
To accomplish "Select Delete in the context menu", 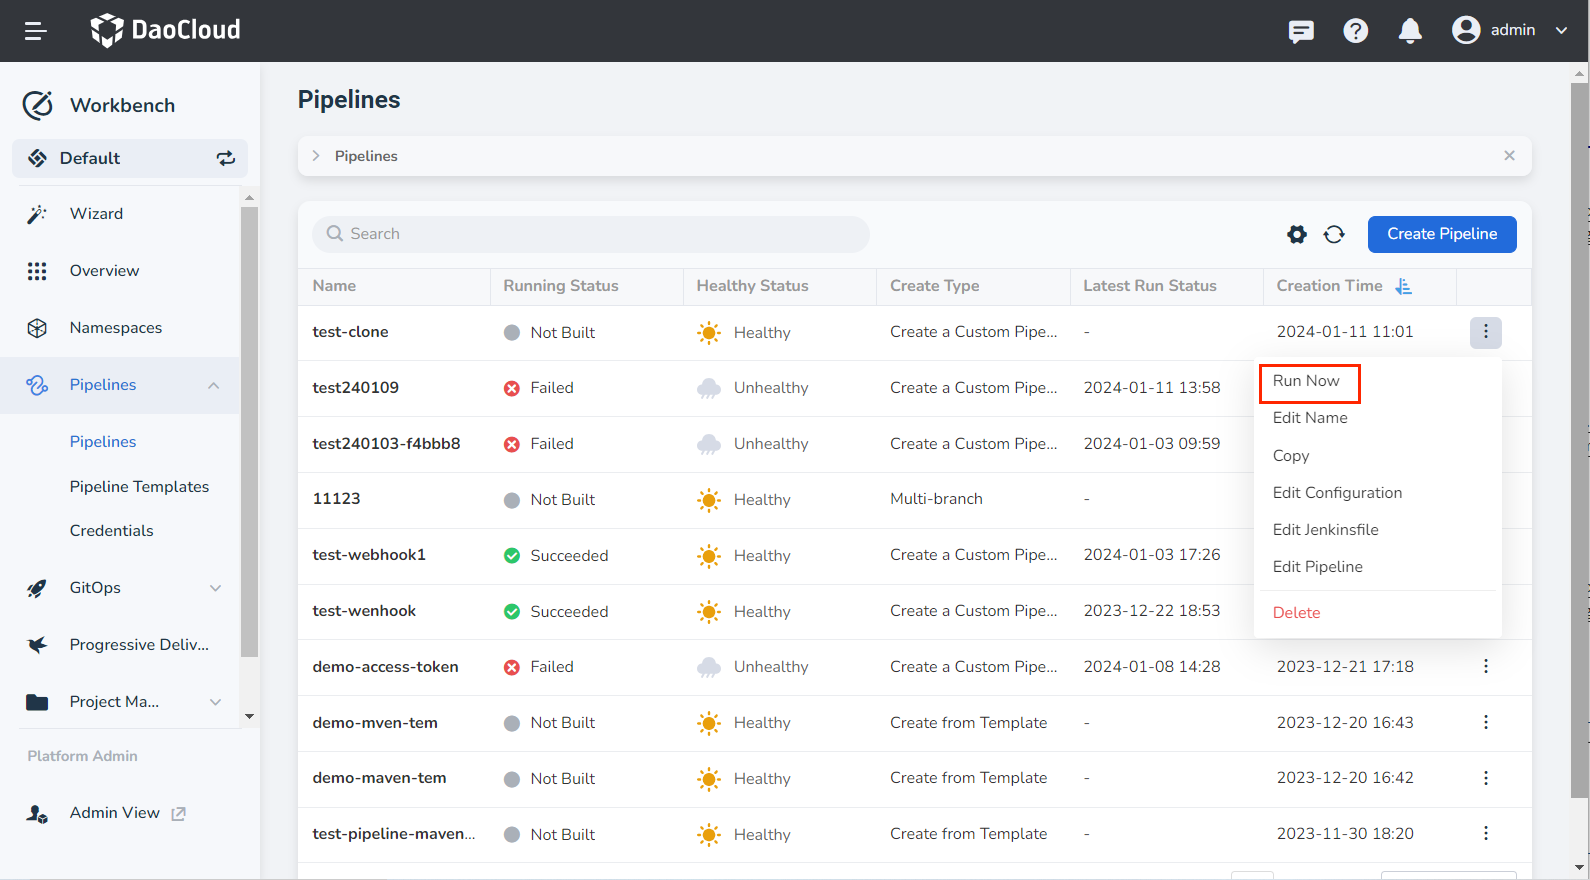I will point(1296,613).
